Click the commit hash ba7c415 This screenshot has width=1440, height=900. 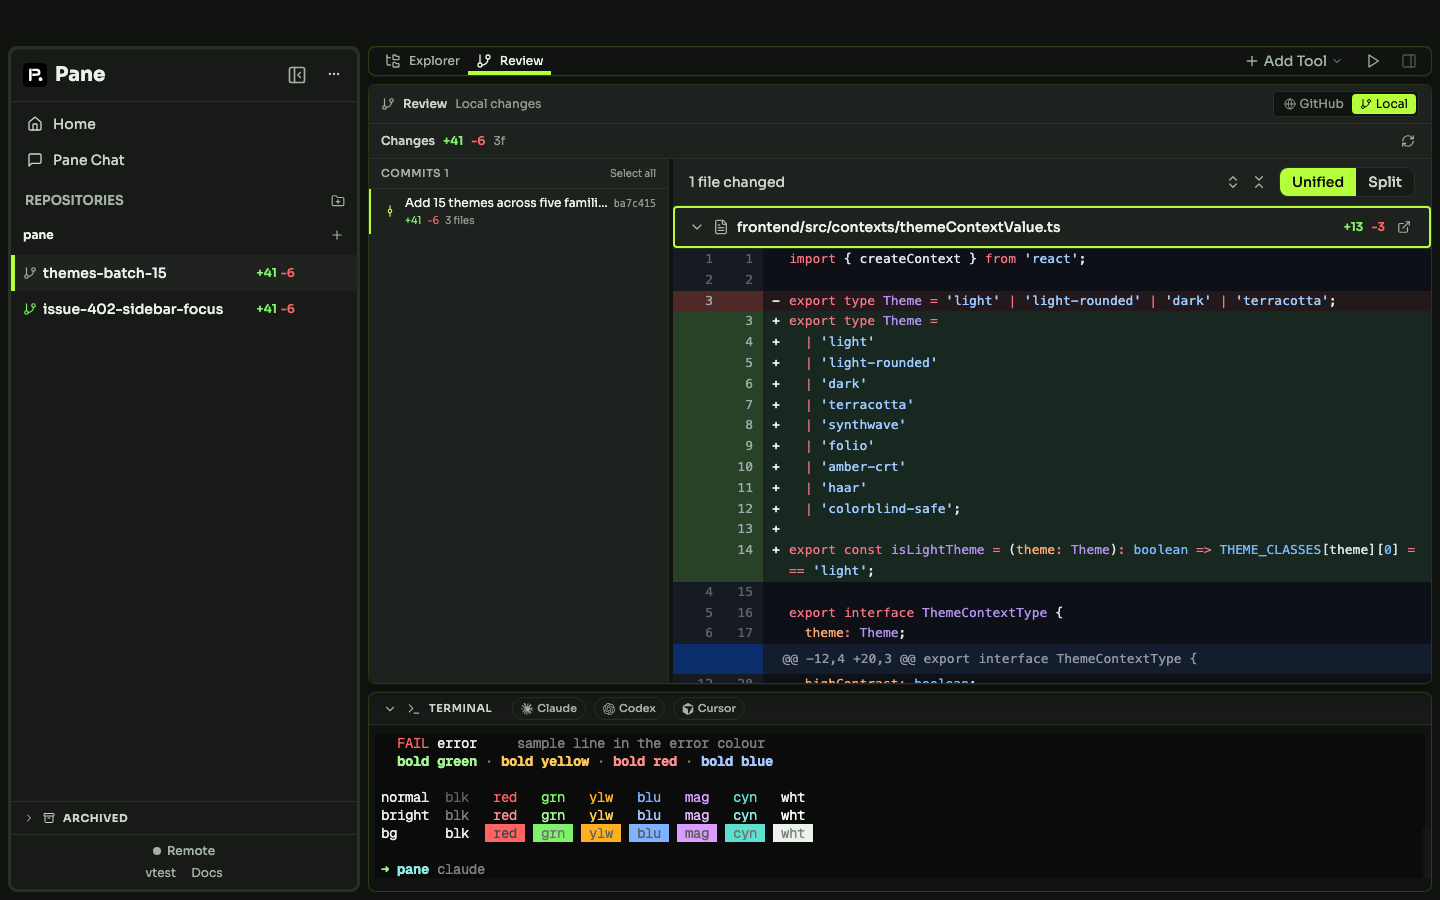635,203
